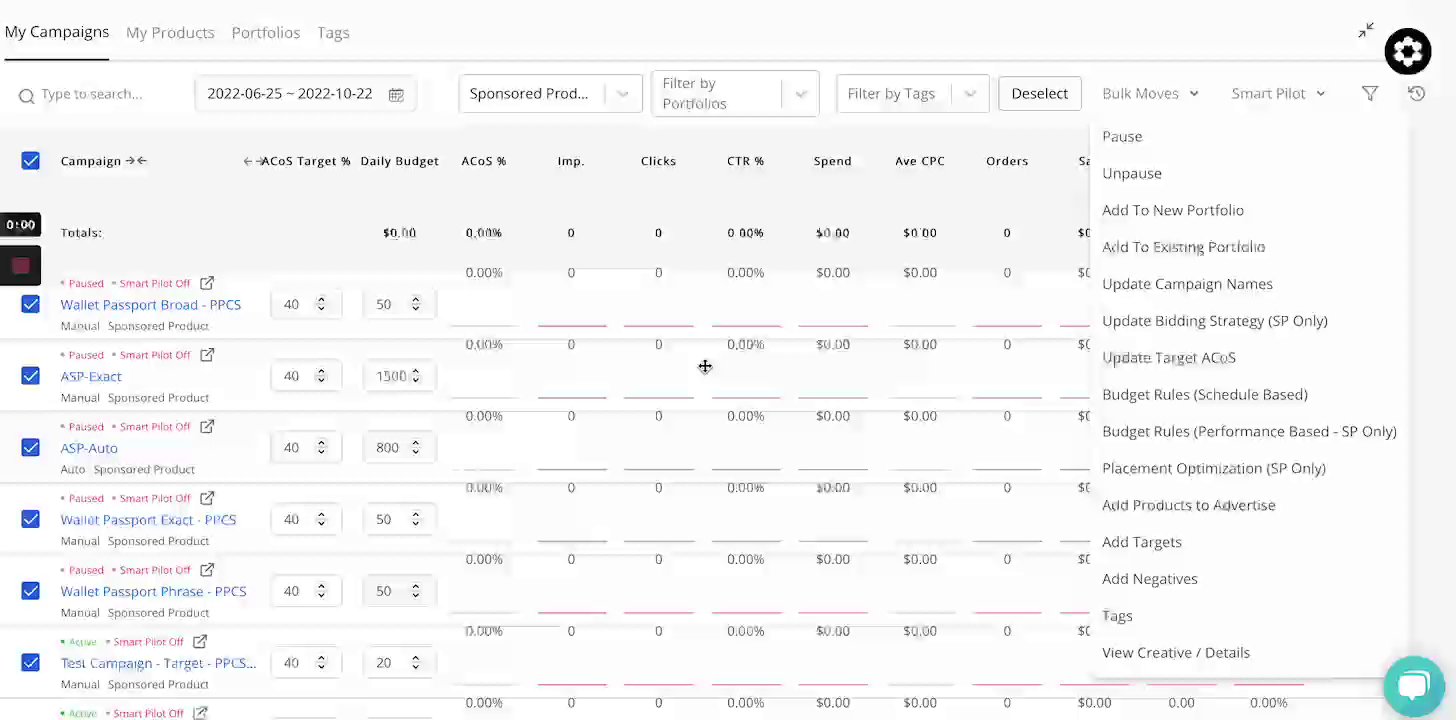The height and width of the screenshot is (720, 1456).
Task: Open the filter funnel icon
Action: pos(1370,93)
